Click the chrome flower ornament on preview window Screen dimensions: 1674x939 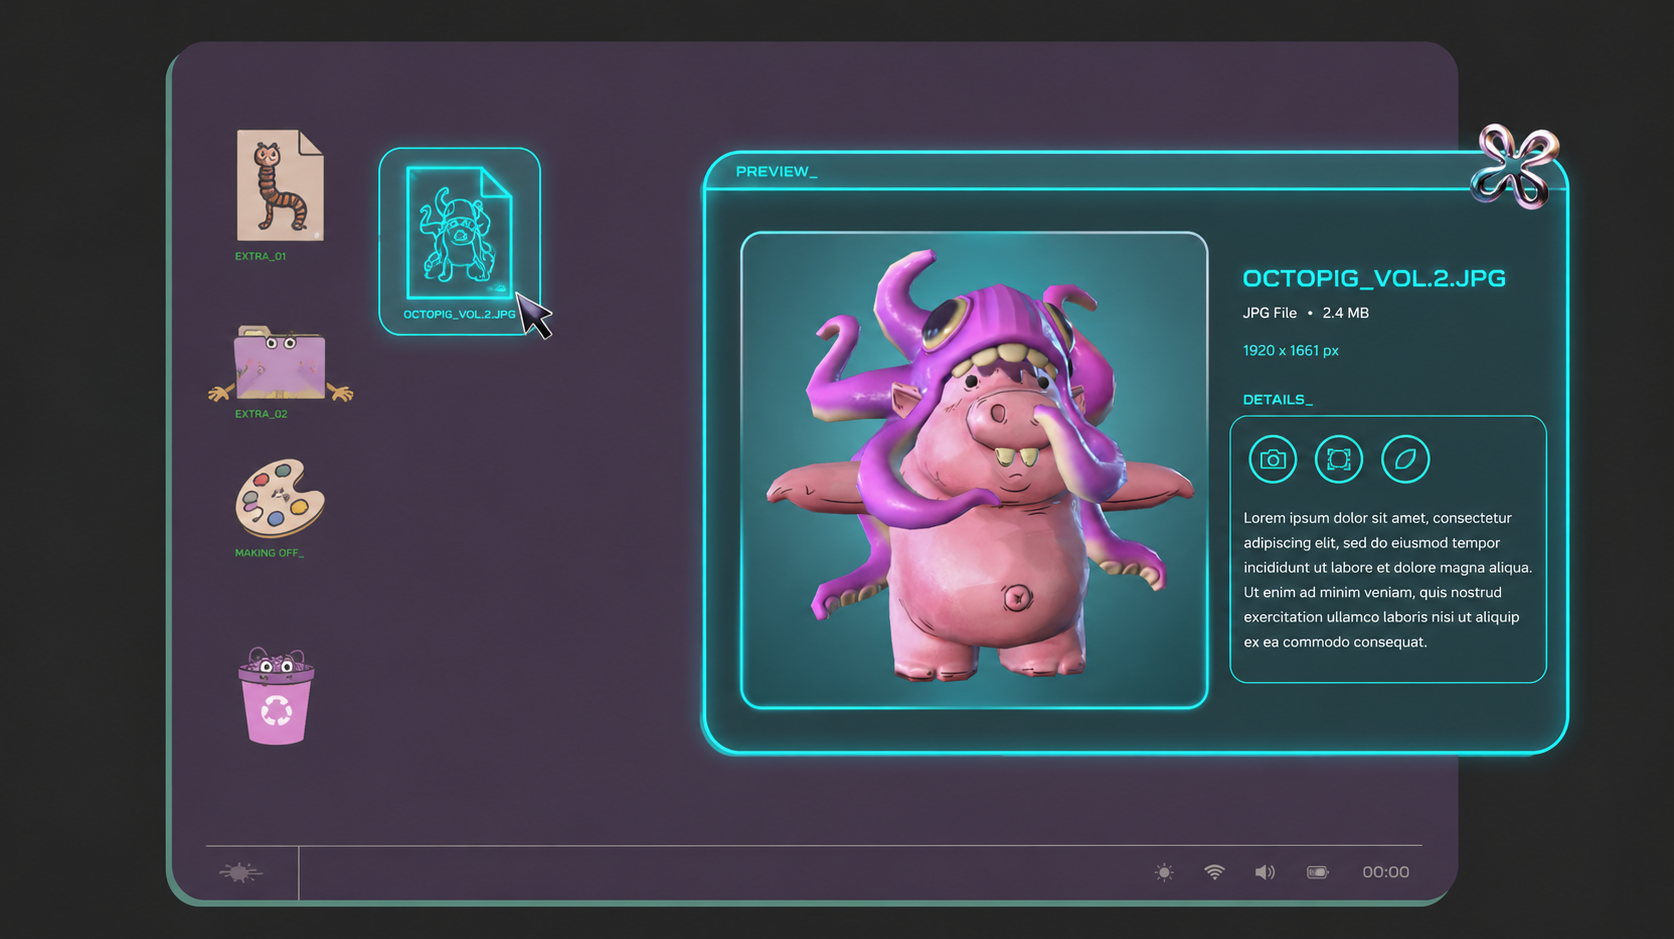pos(1514,166)
